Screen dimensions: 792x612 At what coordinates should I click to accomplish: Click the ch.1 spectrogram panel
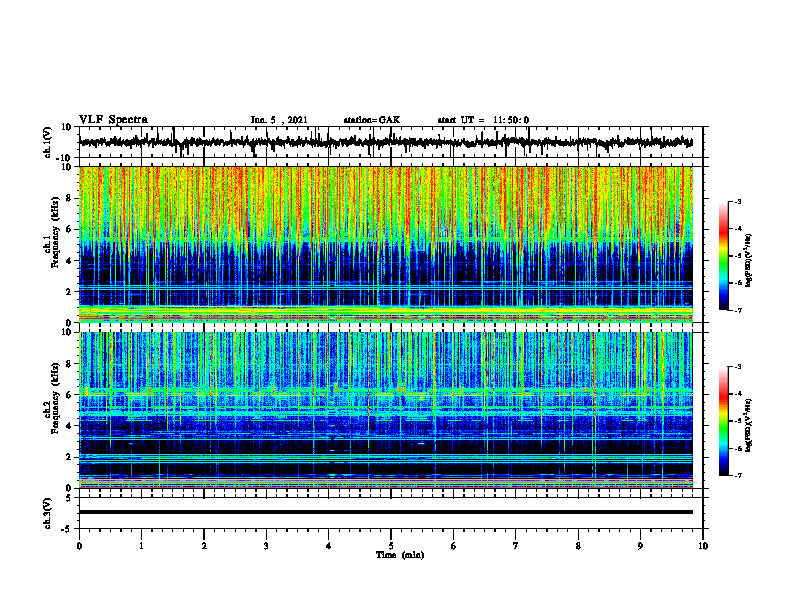tap(385, 244)
